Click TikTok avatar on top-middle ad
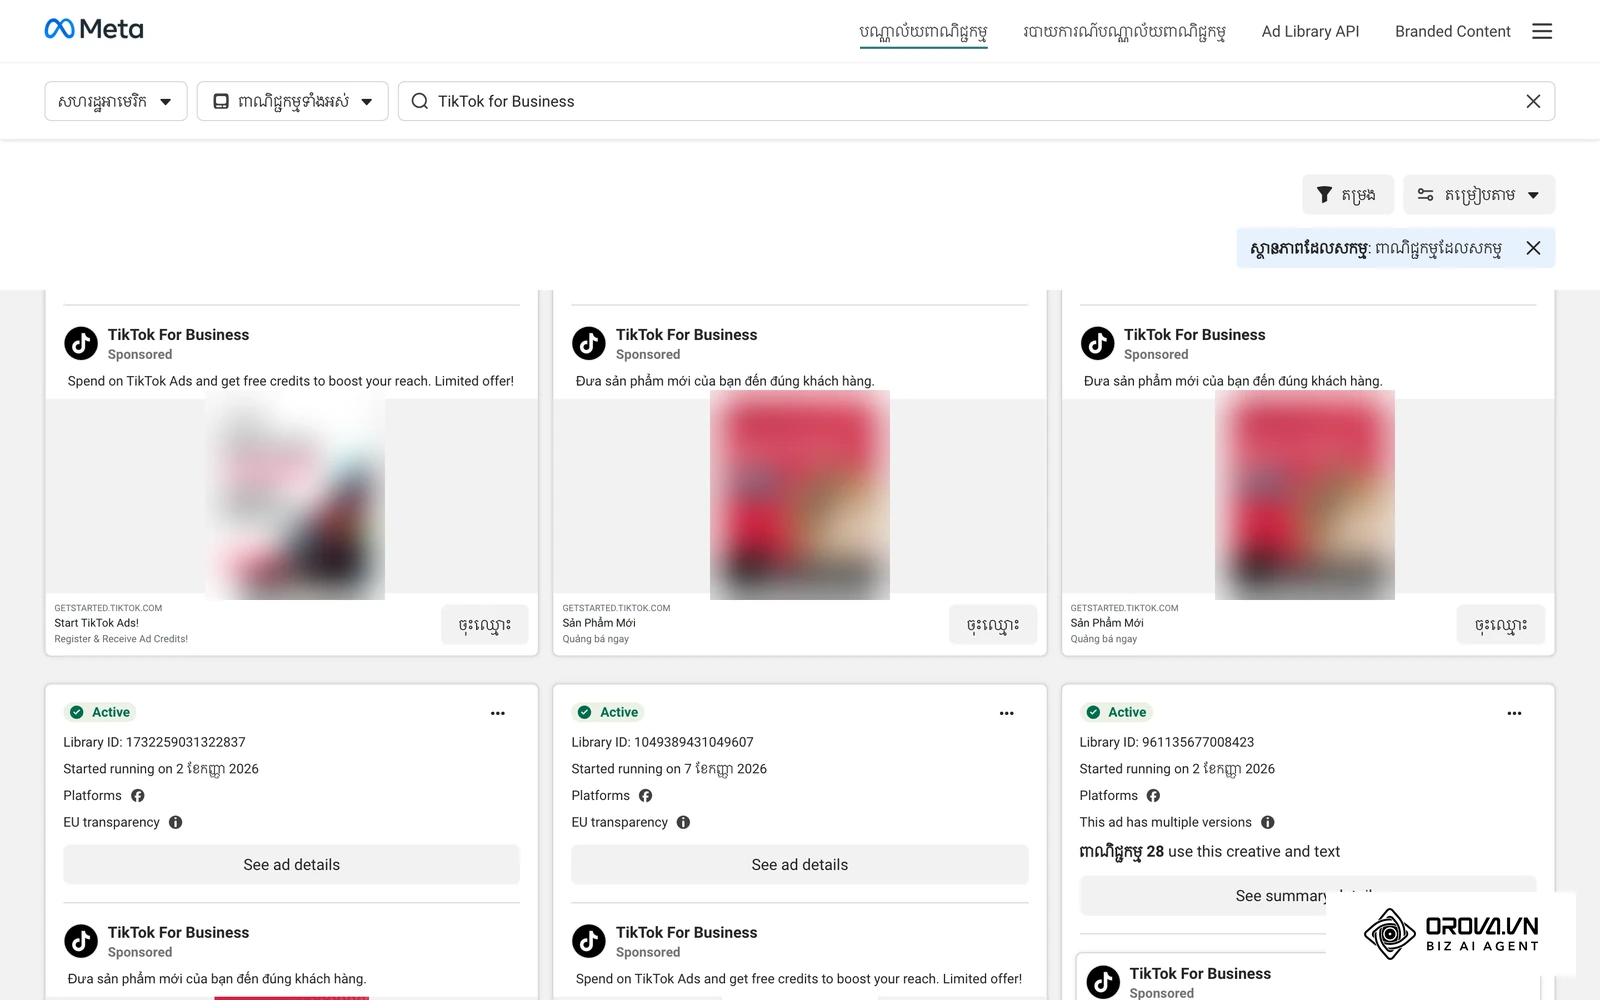Screen dimensions: 1600x1000 pyautogui.click(x=589, y=343)
